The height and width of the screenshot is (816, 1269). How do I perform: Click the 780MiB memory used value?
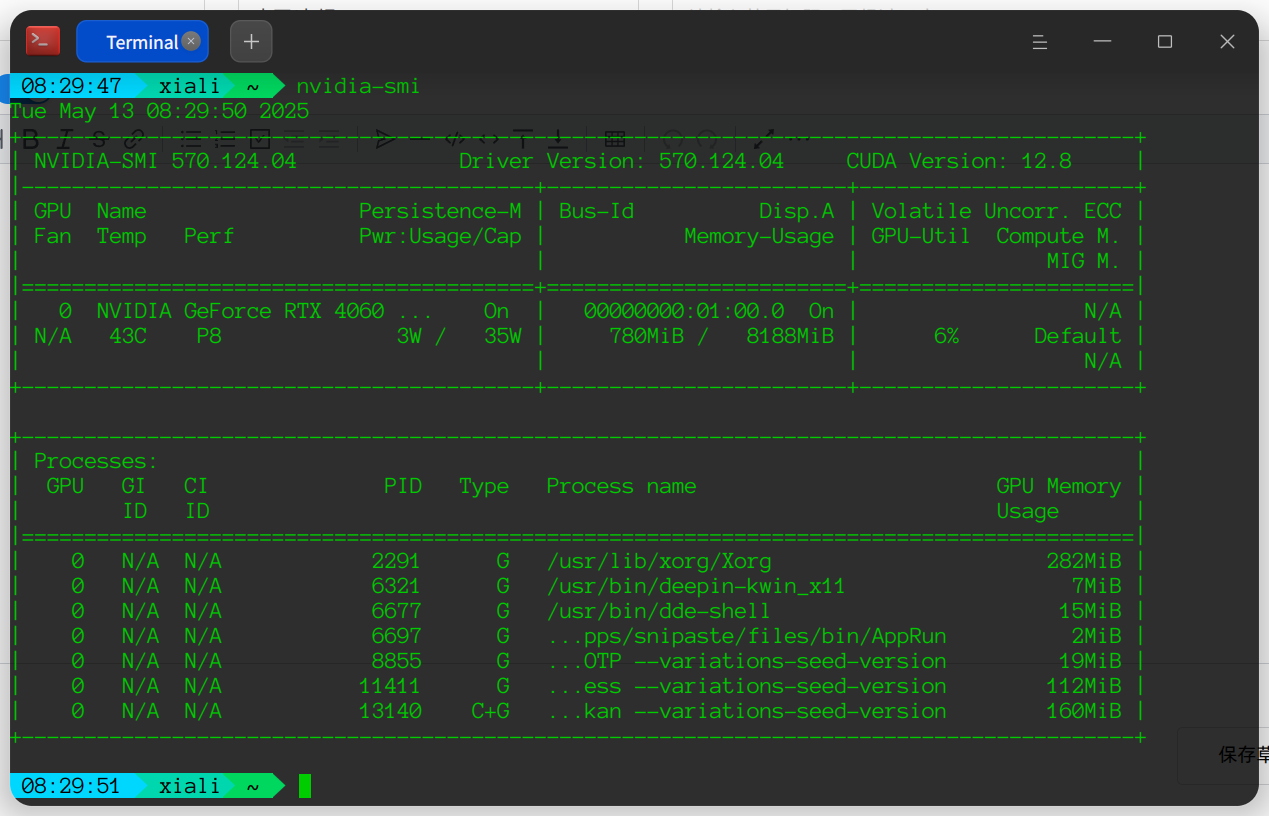[646, 336]
